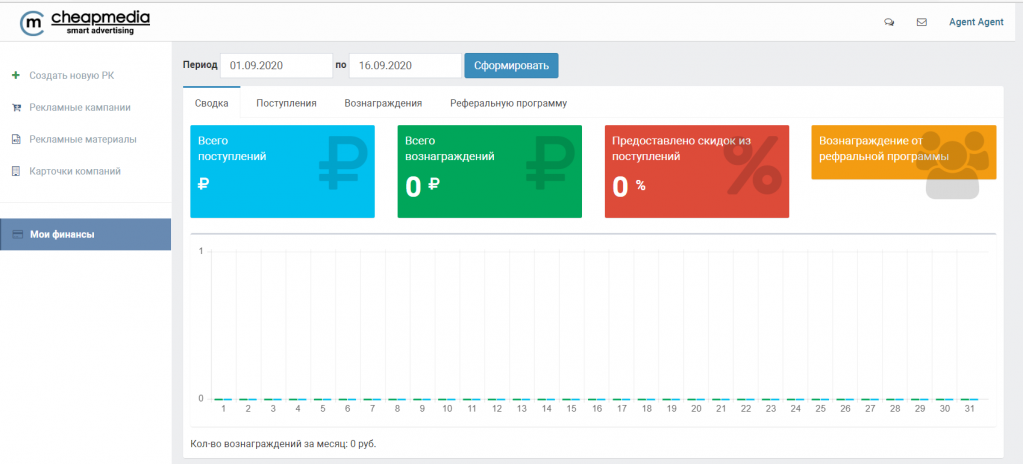Click the card icon for Мои финансы
The height and width of the screenshot is (464, 1023).
click(x=18, y=235)
